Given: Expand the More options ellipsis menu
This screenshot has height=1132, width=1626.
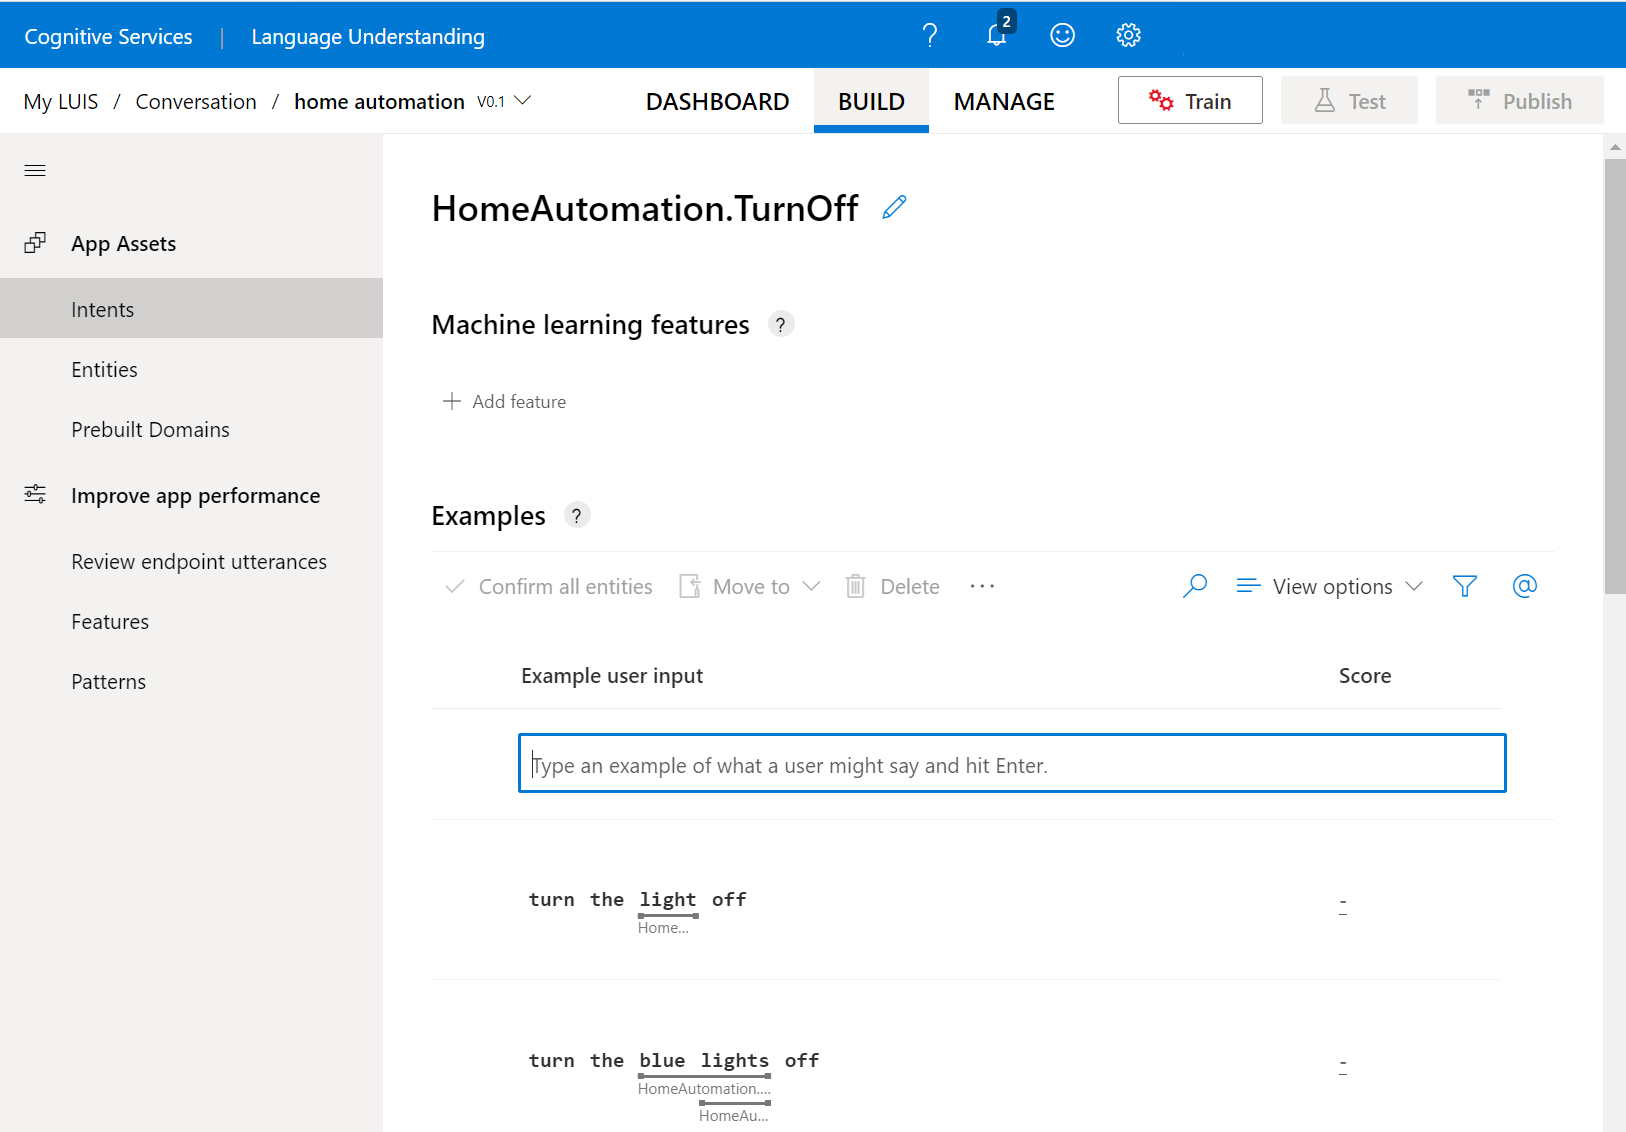Looking at the screenshot, I should (x=982, y=586).
